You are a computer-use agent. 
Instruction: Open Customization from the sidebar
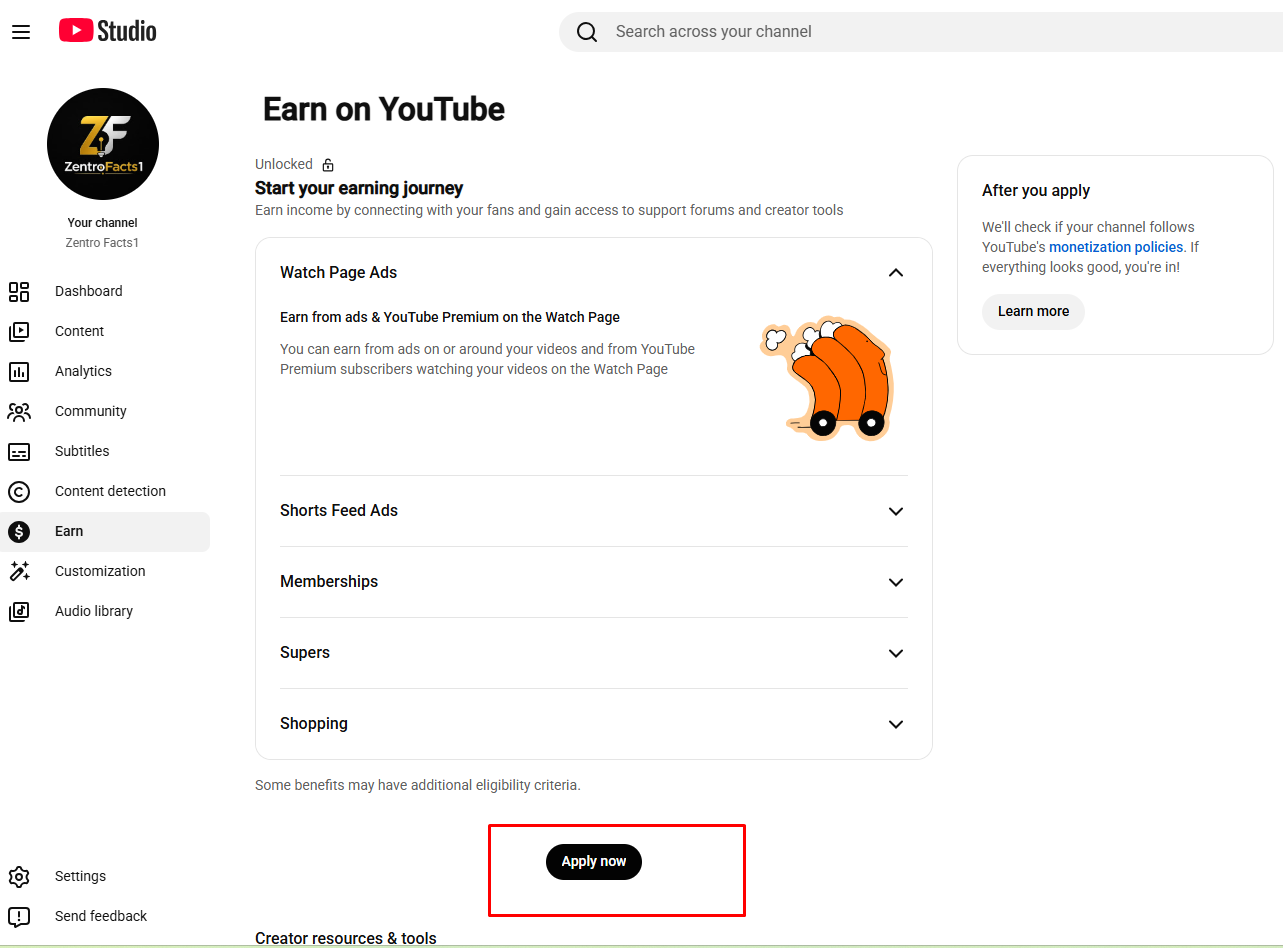105,571
